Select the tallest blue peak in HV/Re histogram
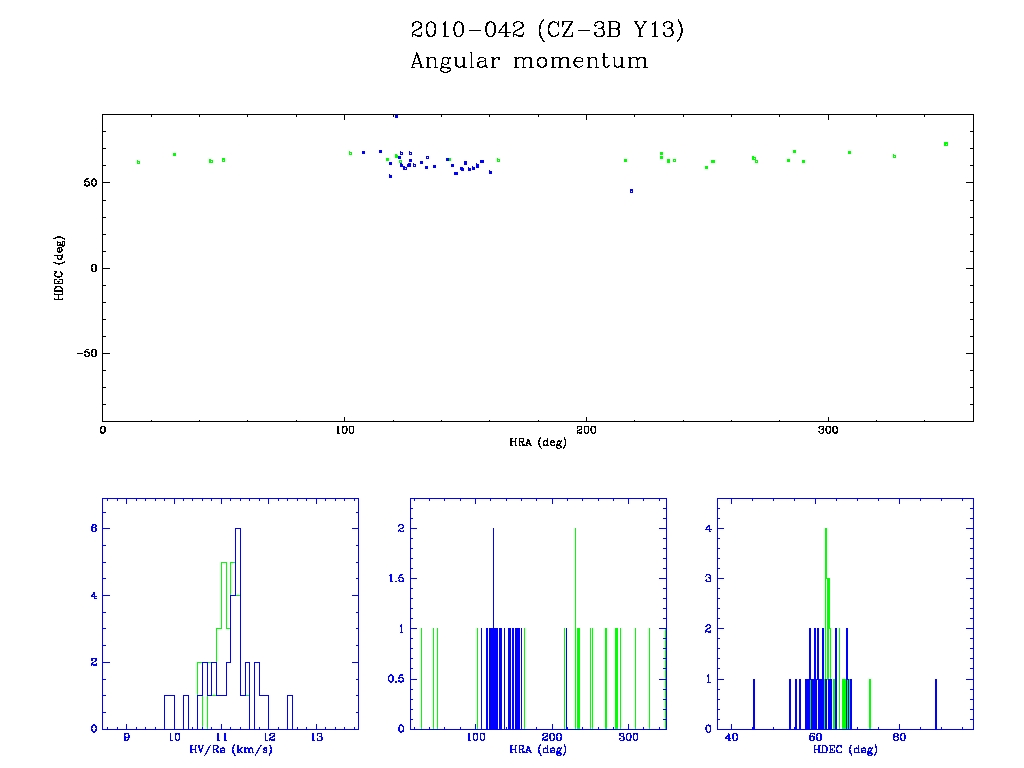 point(238,530)
